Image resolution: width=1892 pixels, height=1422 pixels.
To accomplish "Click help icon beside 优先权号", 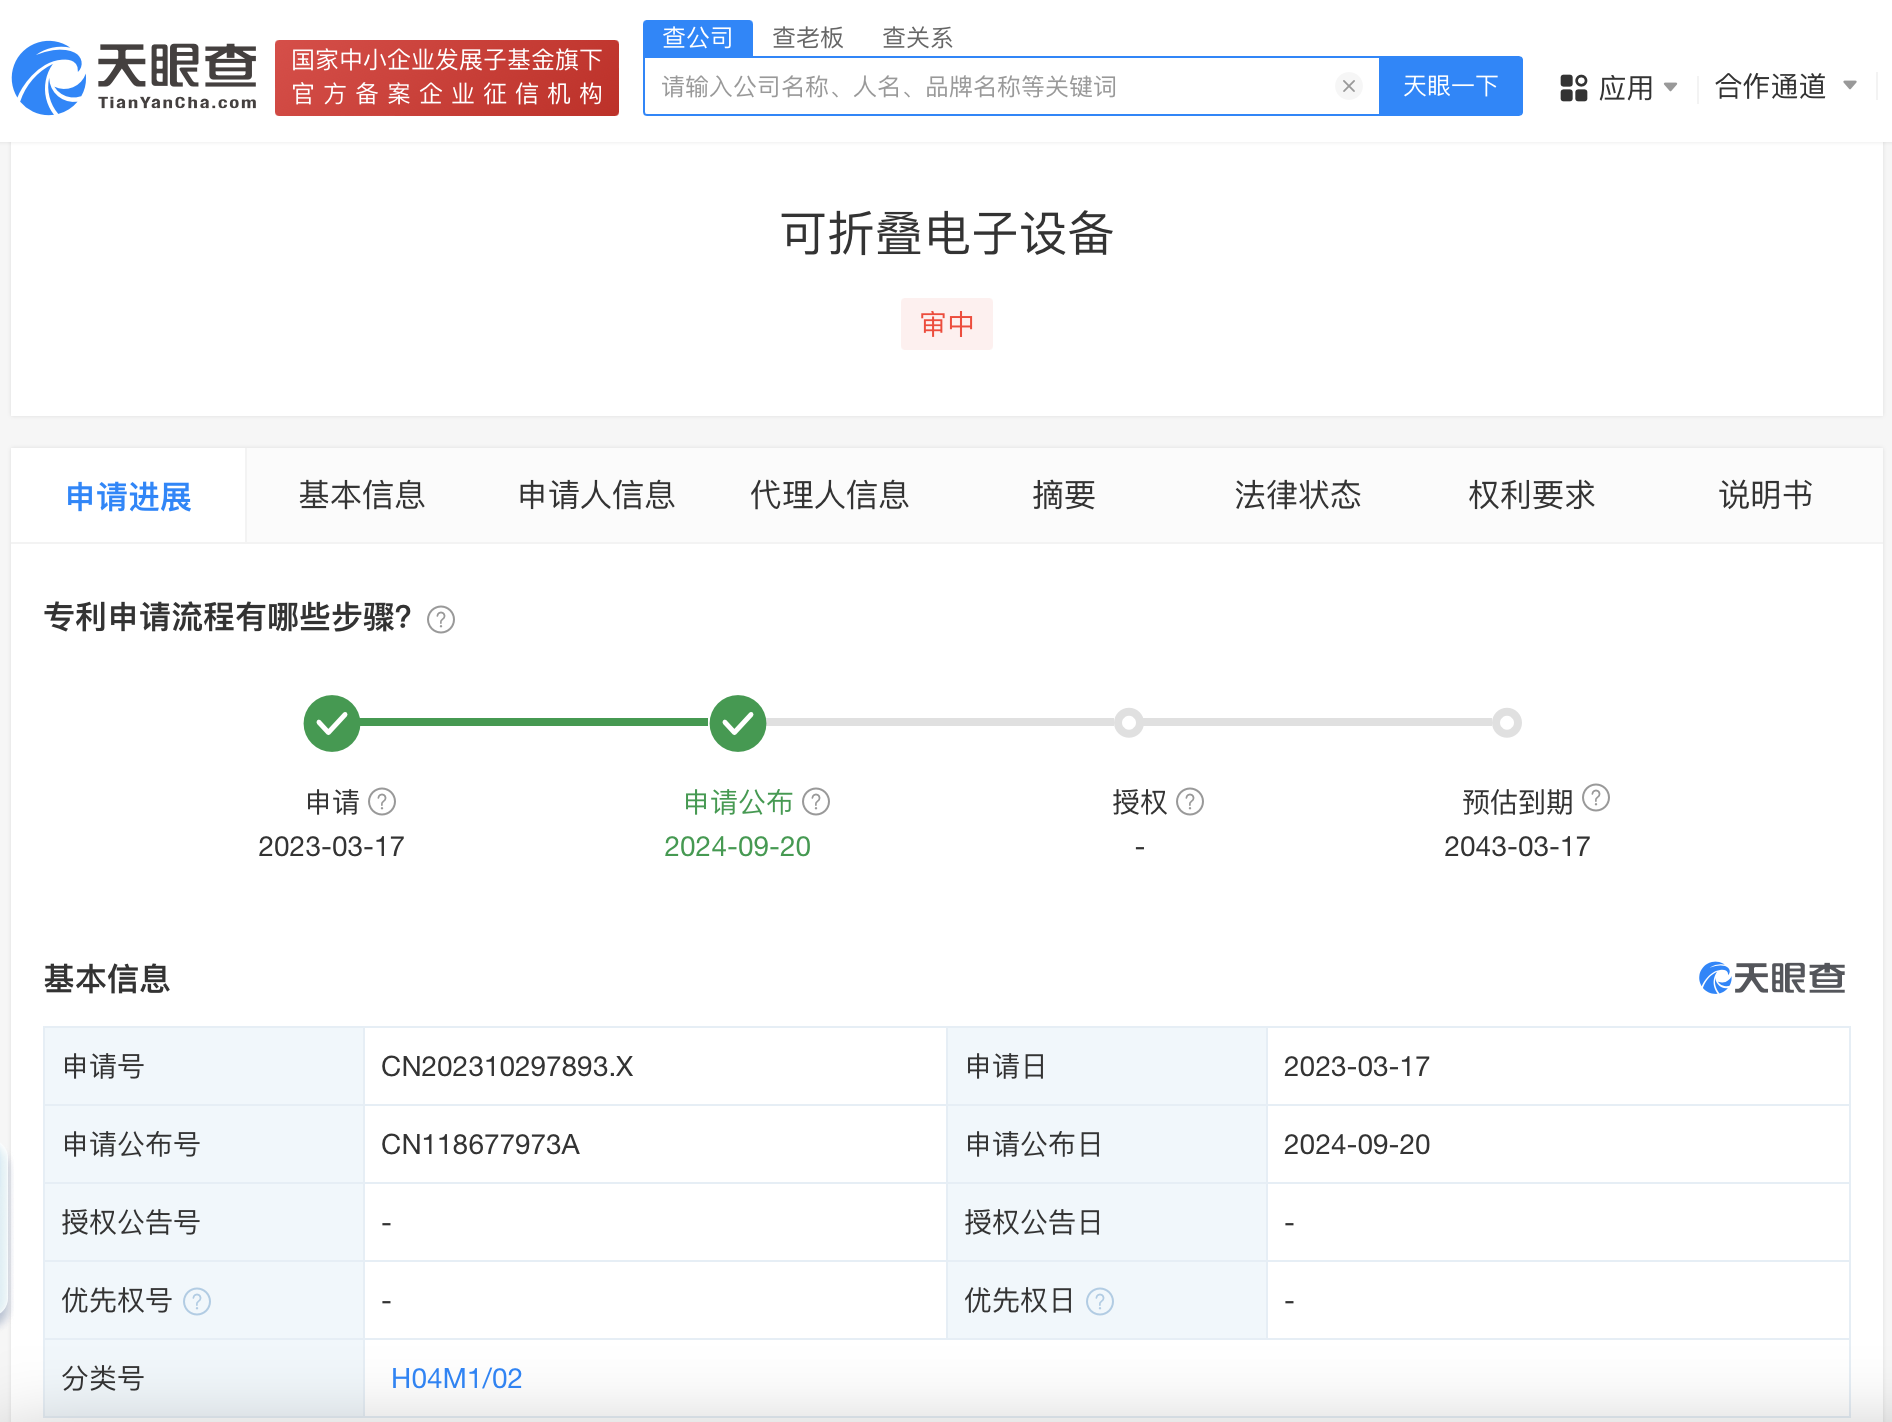I will pos(197,1301).
